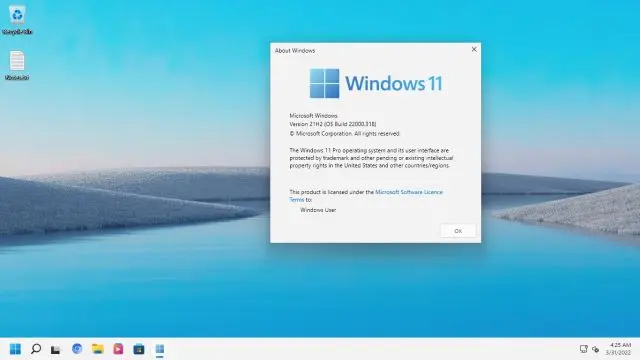Close the About Windows dialog
This screenshot has height=360, width=640.
coord(474,49)
